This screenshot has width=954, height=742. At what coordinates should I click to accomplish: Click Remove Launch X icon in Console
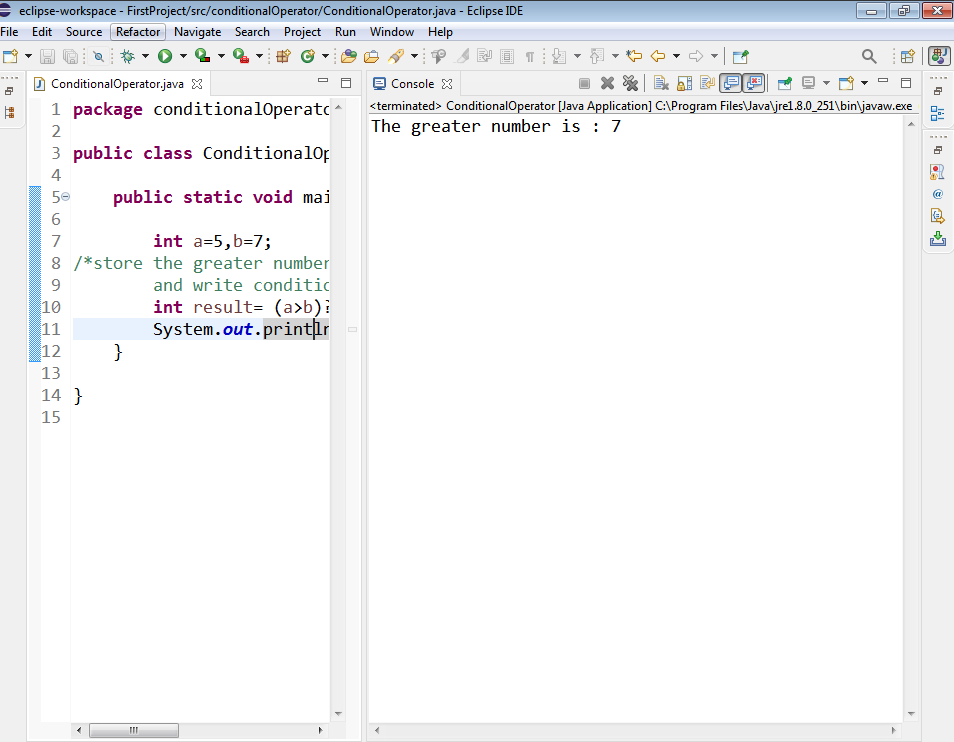click(607, 83)
